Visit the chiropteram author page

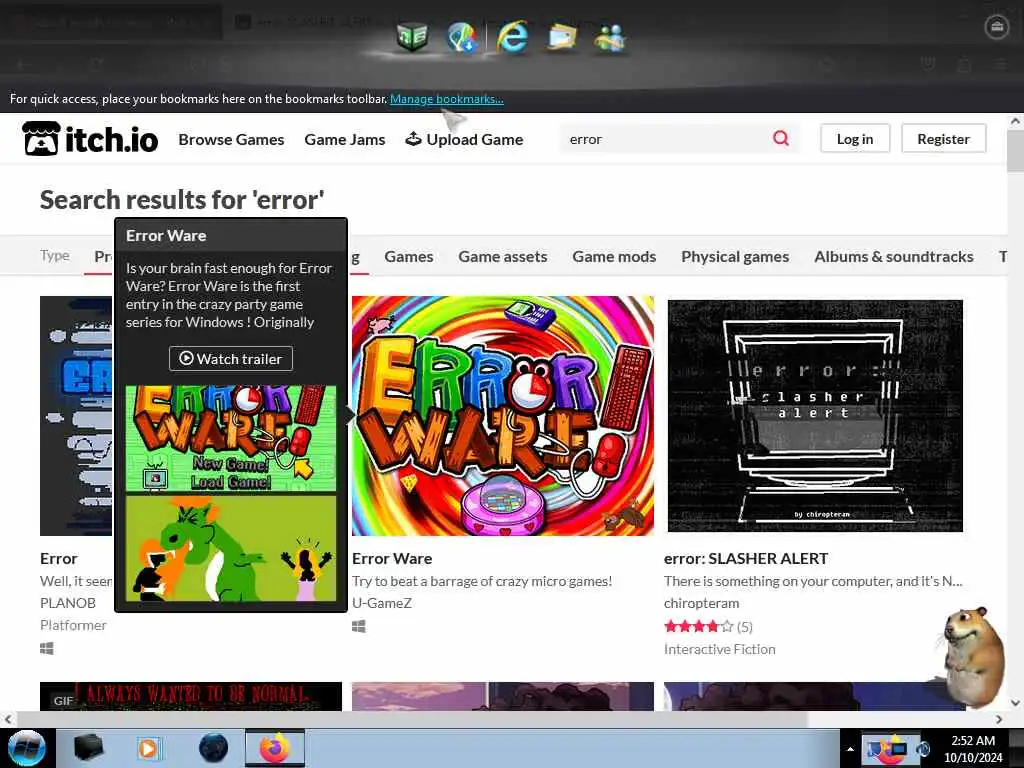point(701,603)
